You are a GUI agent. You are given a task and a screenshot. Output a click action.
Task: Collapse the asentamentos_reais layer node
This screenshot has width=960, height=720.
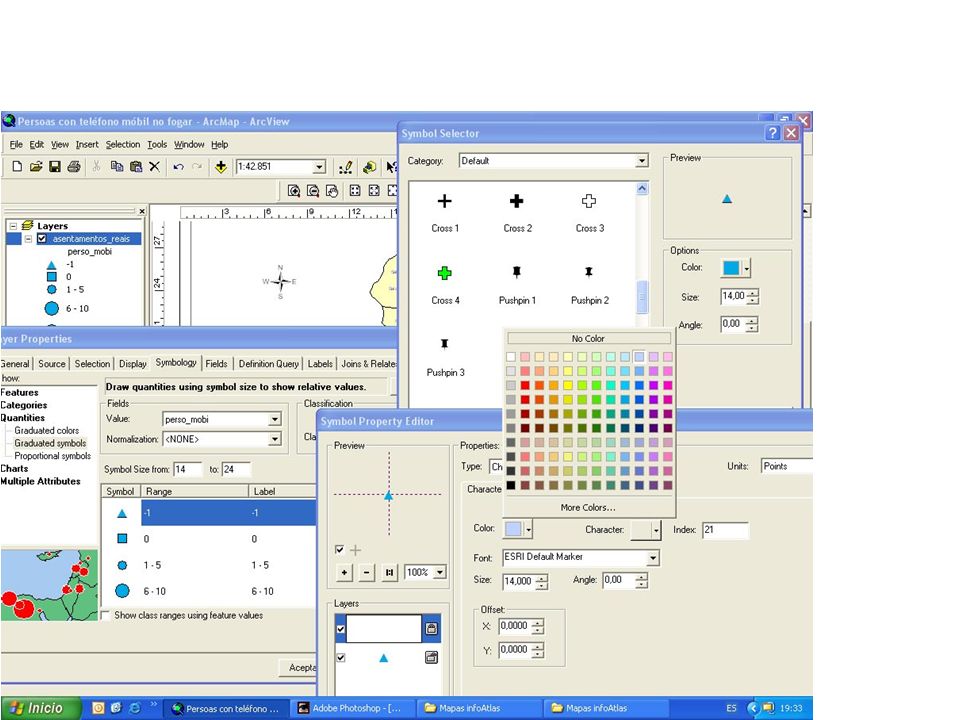[28, 239]
